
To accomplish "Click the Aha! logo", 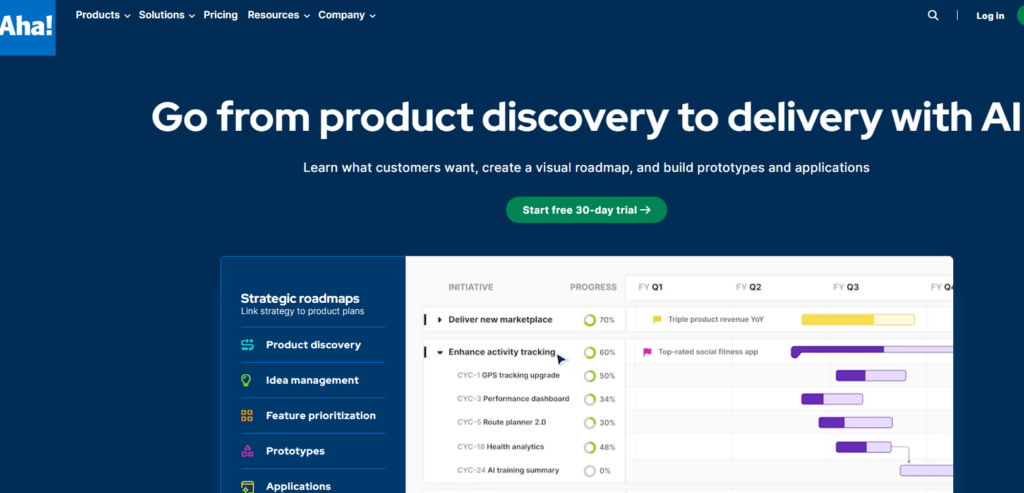I will 27,27.
